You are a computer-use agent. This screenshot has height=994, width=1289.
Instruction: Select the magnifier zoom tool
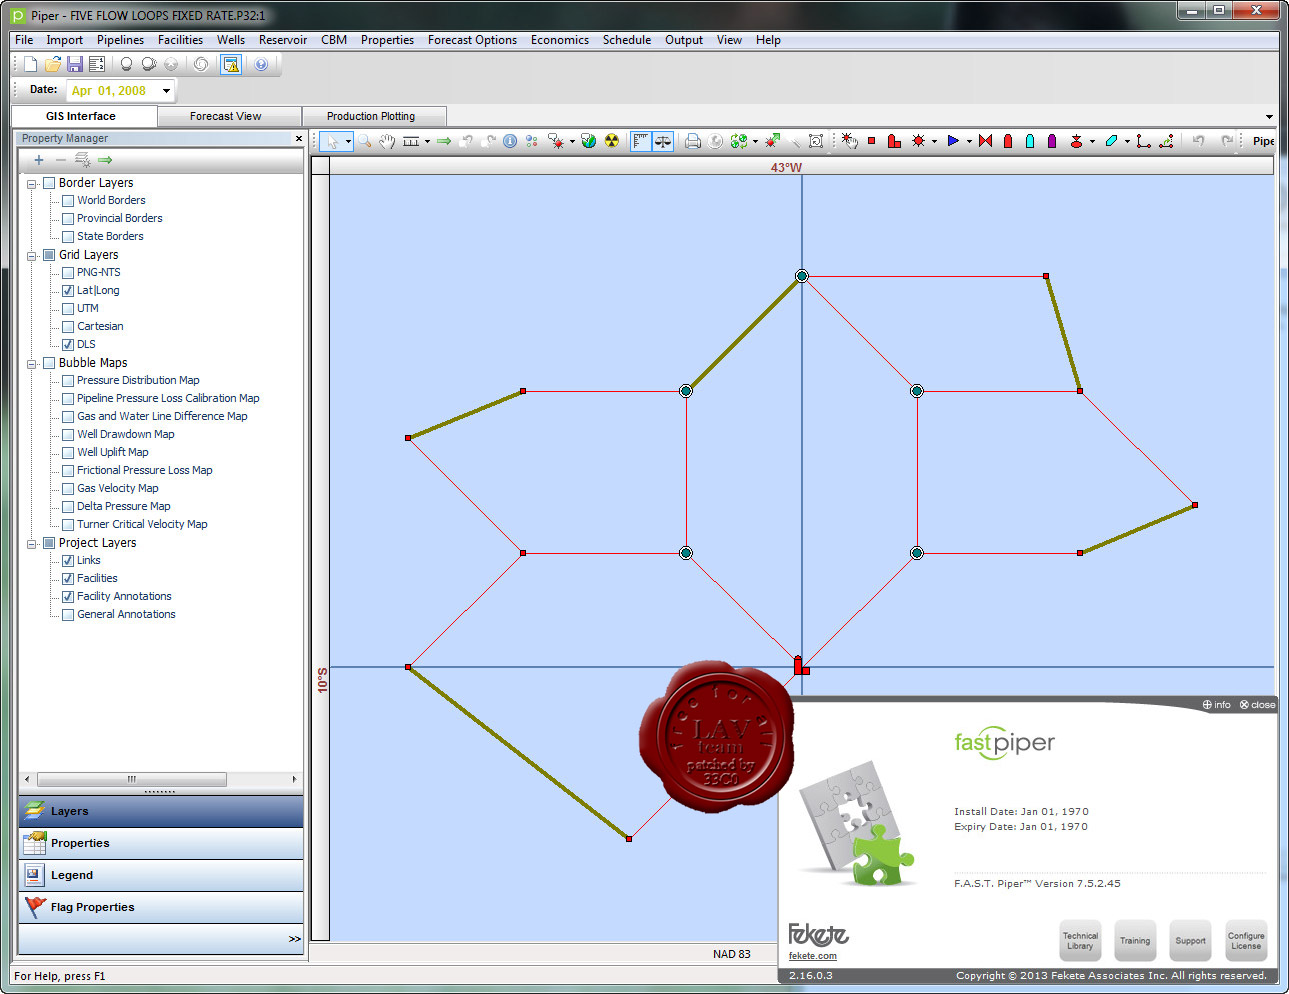click(x=365, y=141)
